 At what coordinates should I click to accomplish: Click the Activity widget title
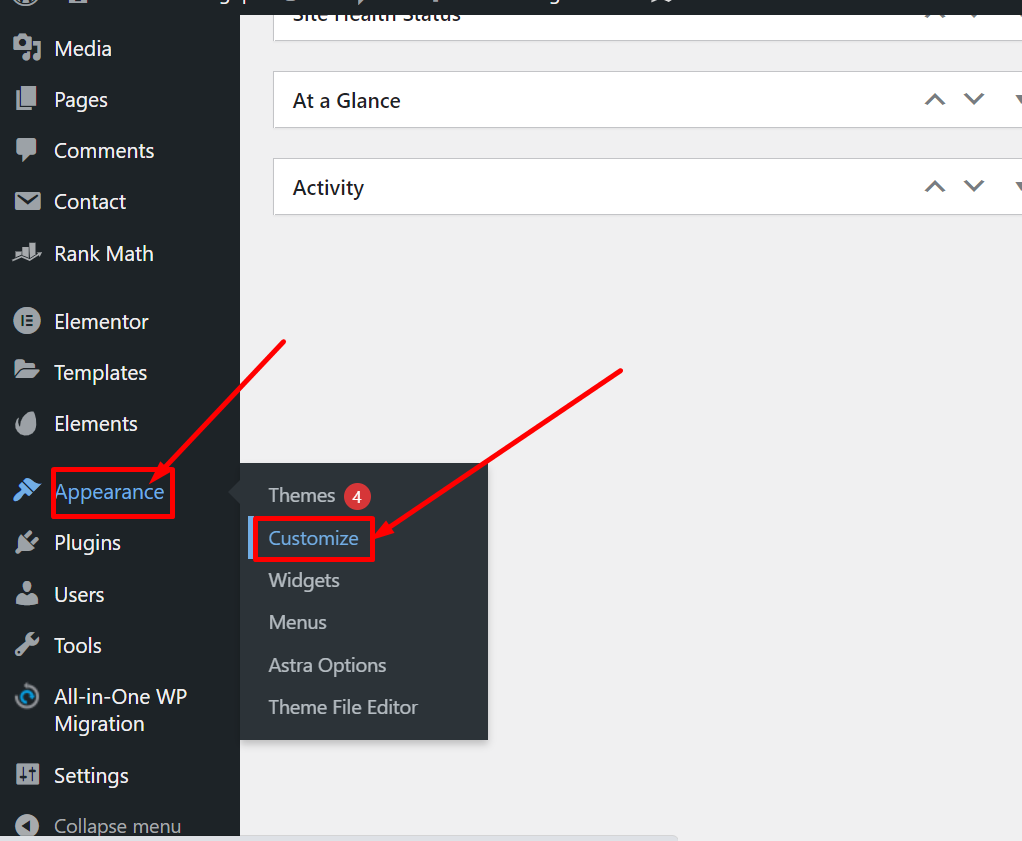point(328,188)
